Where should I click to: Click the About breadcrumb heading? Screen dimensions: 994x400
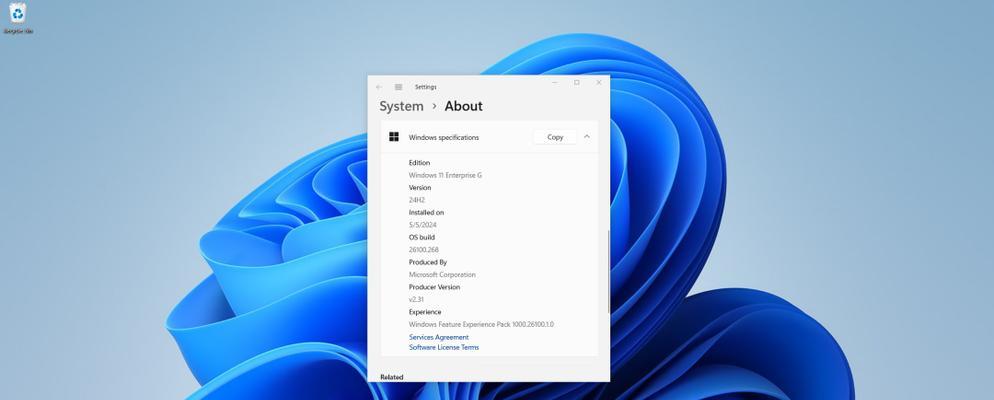[x=463, y=106]
